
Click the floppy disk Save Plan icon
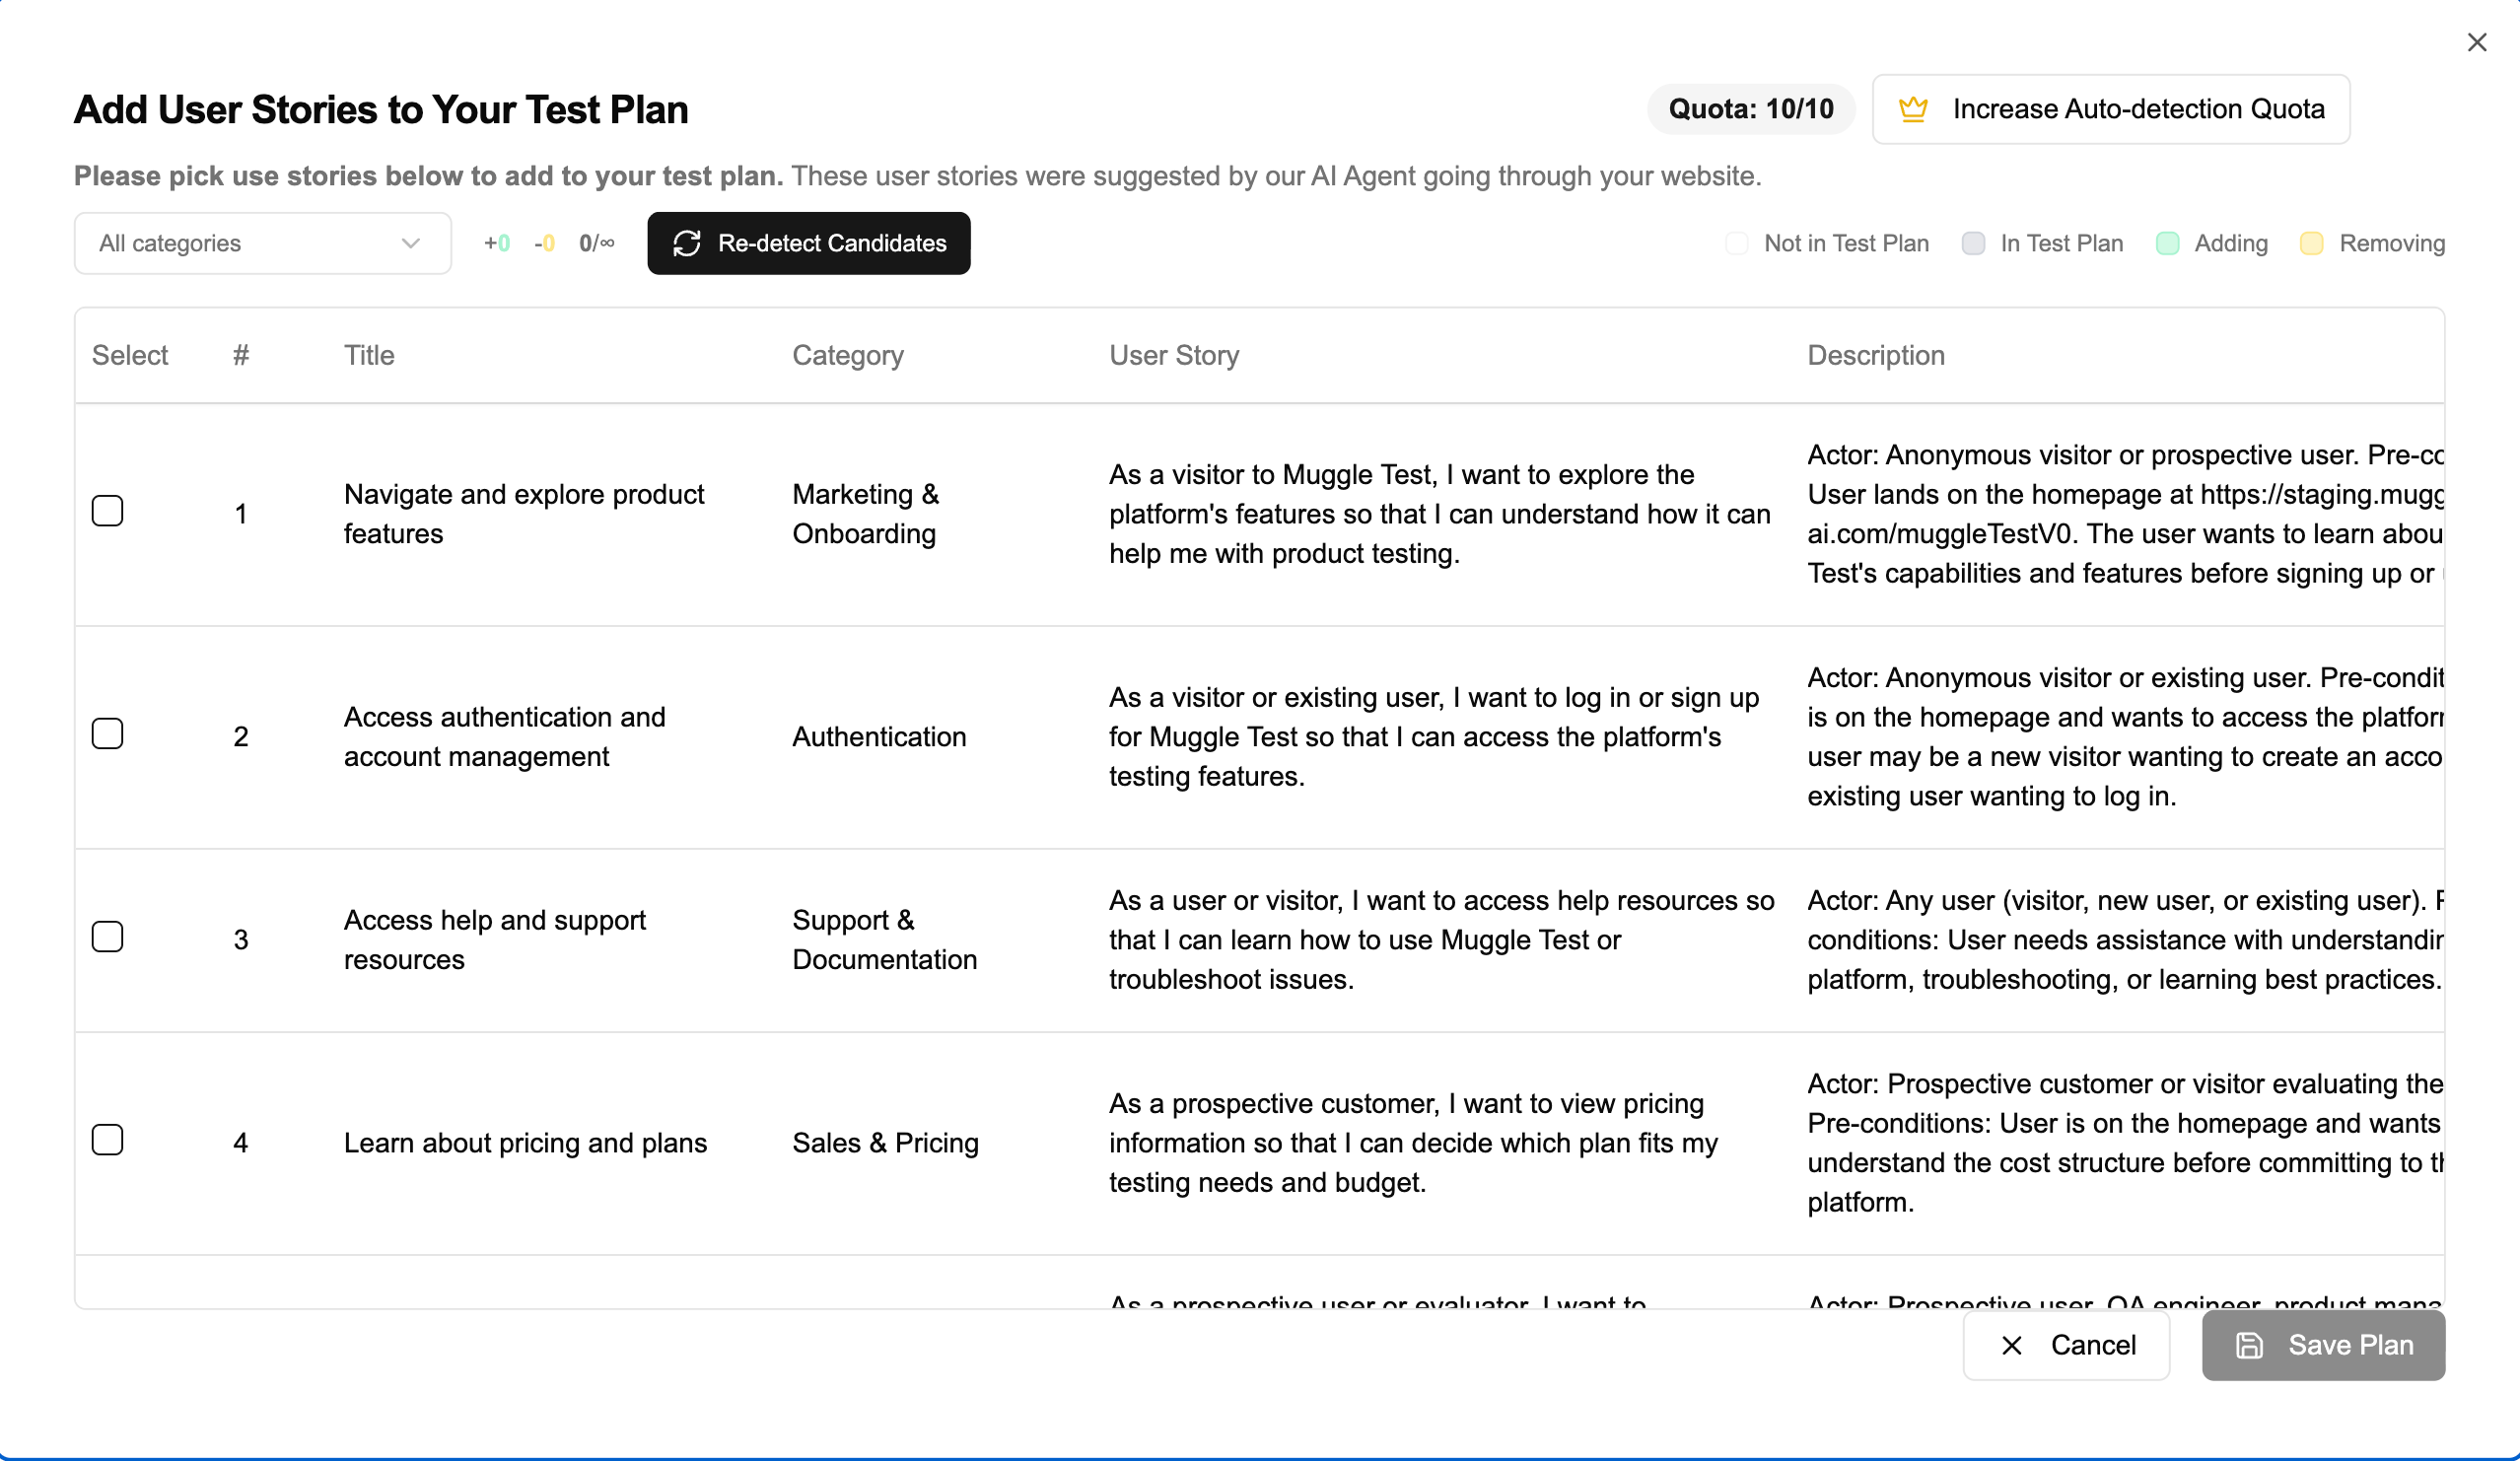[2249, 1345]
